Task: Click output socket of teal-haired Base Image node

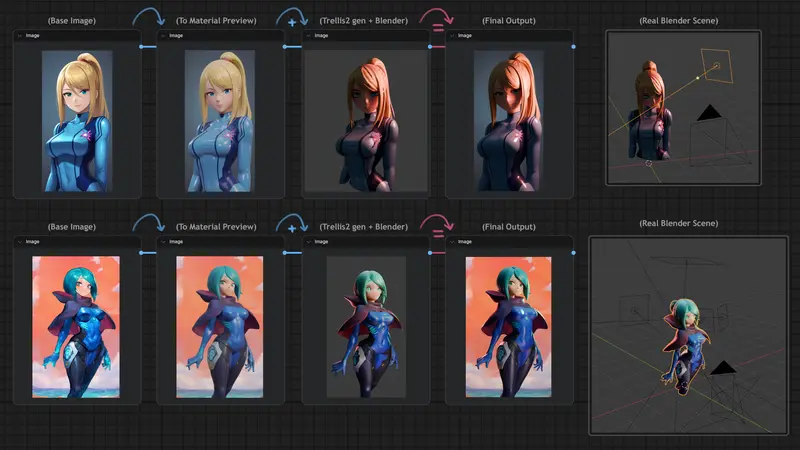Action: click(141, 252)
